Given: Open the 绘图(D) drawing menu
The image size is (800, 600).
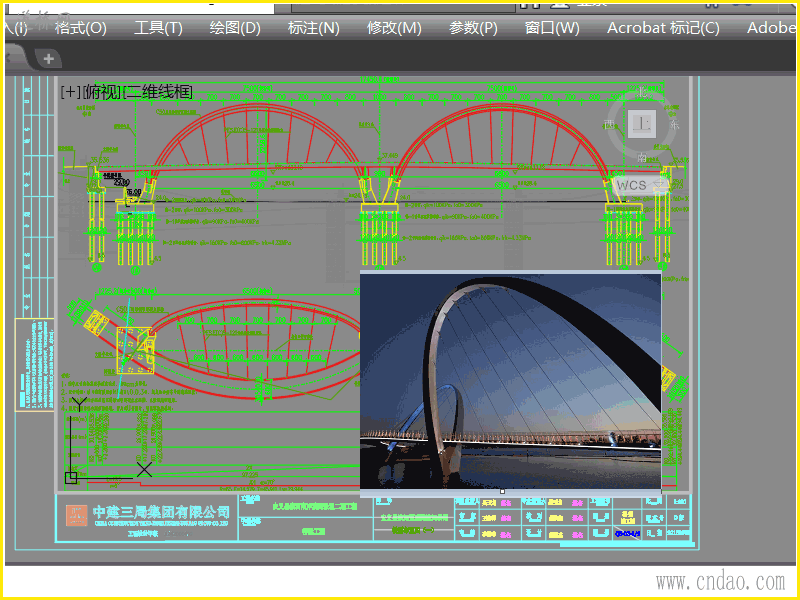Looking at the screenshot, I should 235,27.
